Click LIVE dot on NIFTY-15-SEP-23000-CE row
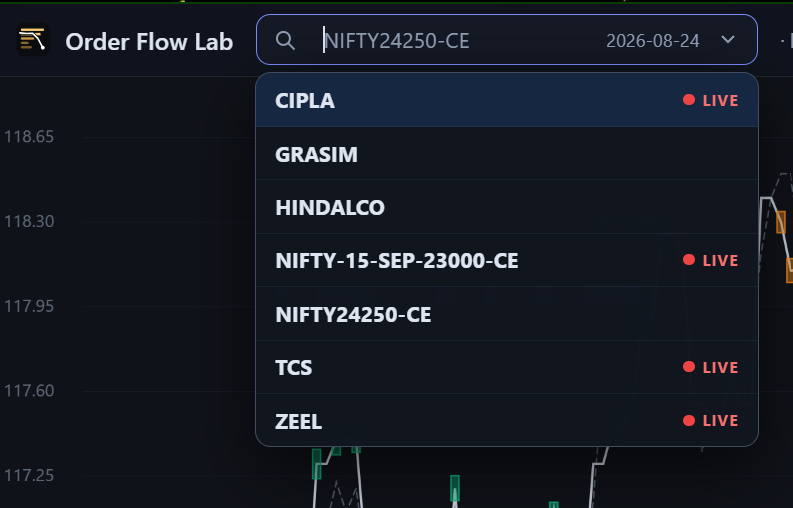This screenshot has height=508, width=793. pos(688,260)
